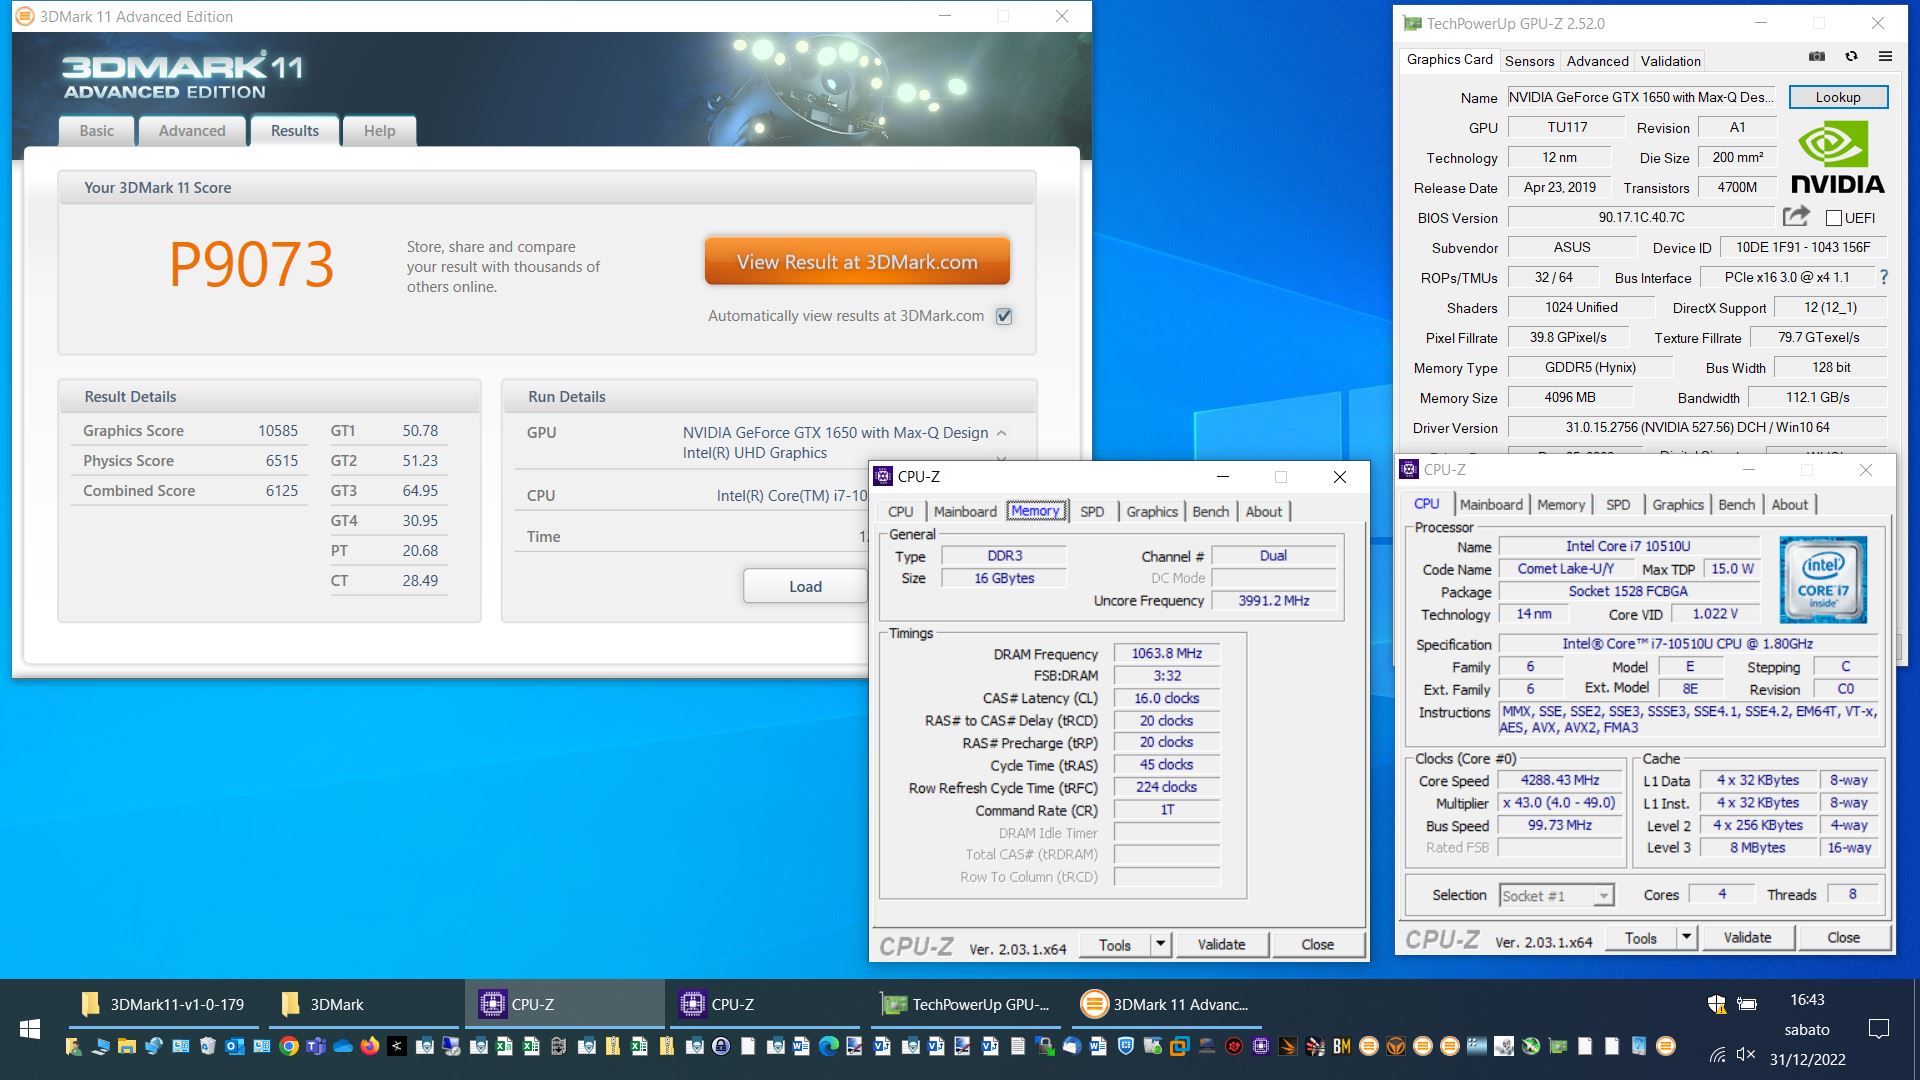The height and width of the screenshot is (1080, 1920).
Task: Switch to TechPowerUp GPU-Z taskbar button
Action: click(965, 1004)
